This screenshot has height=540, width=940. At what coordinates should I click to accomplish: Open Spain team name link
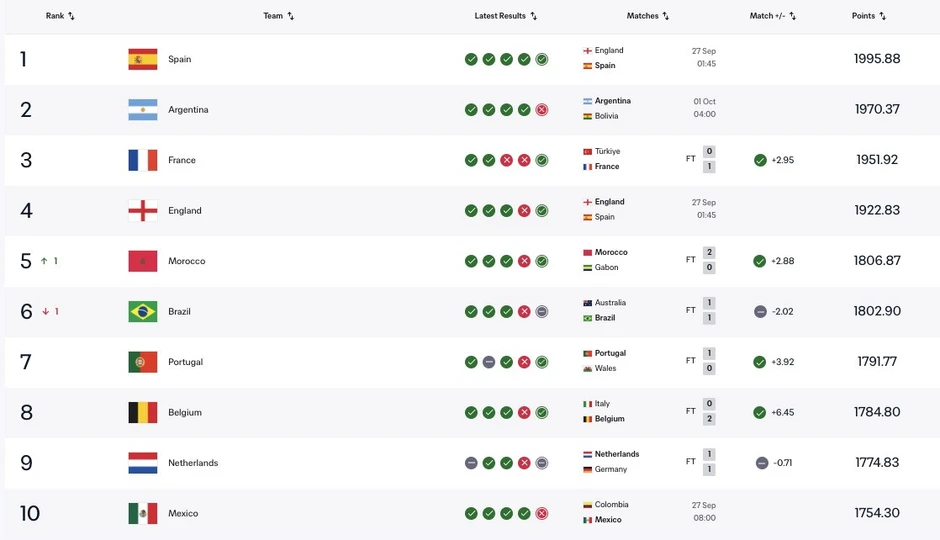point(179,59)
